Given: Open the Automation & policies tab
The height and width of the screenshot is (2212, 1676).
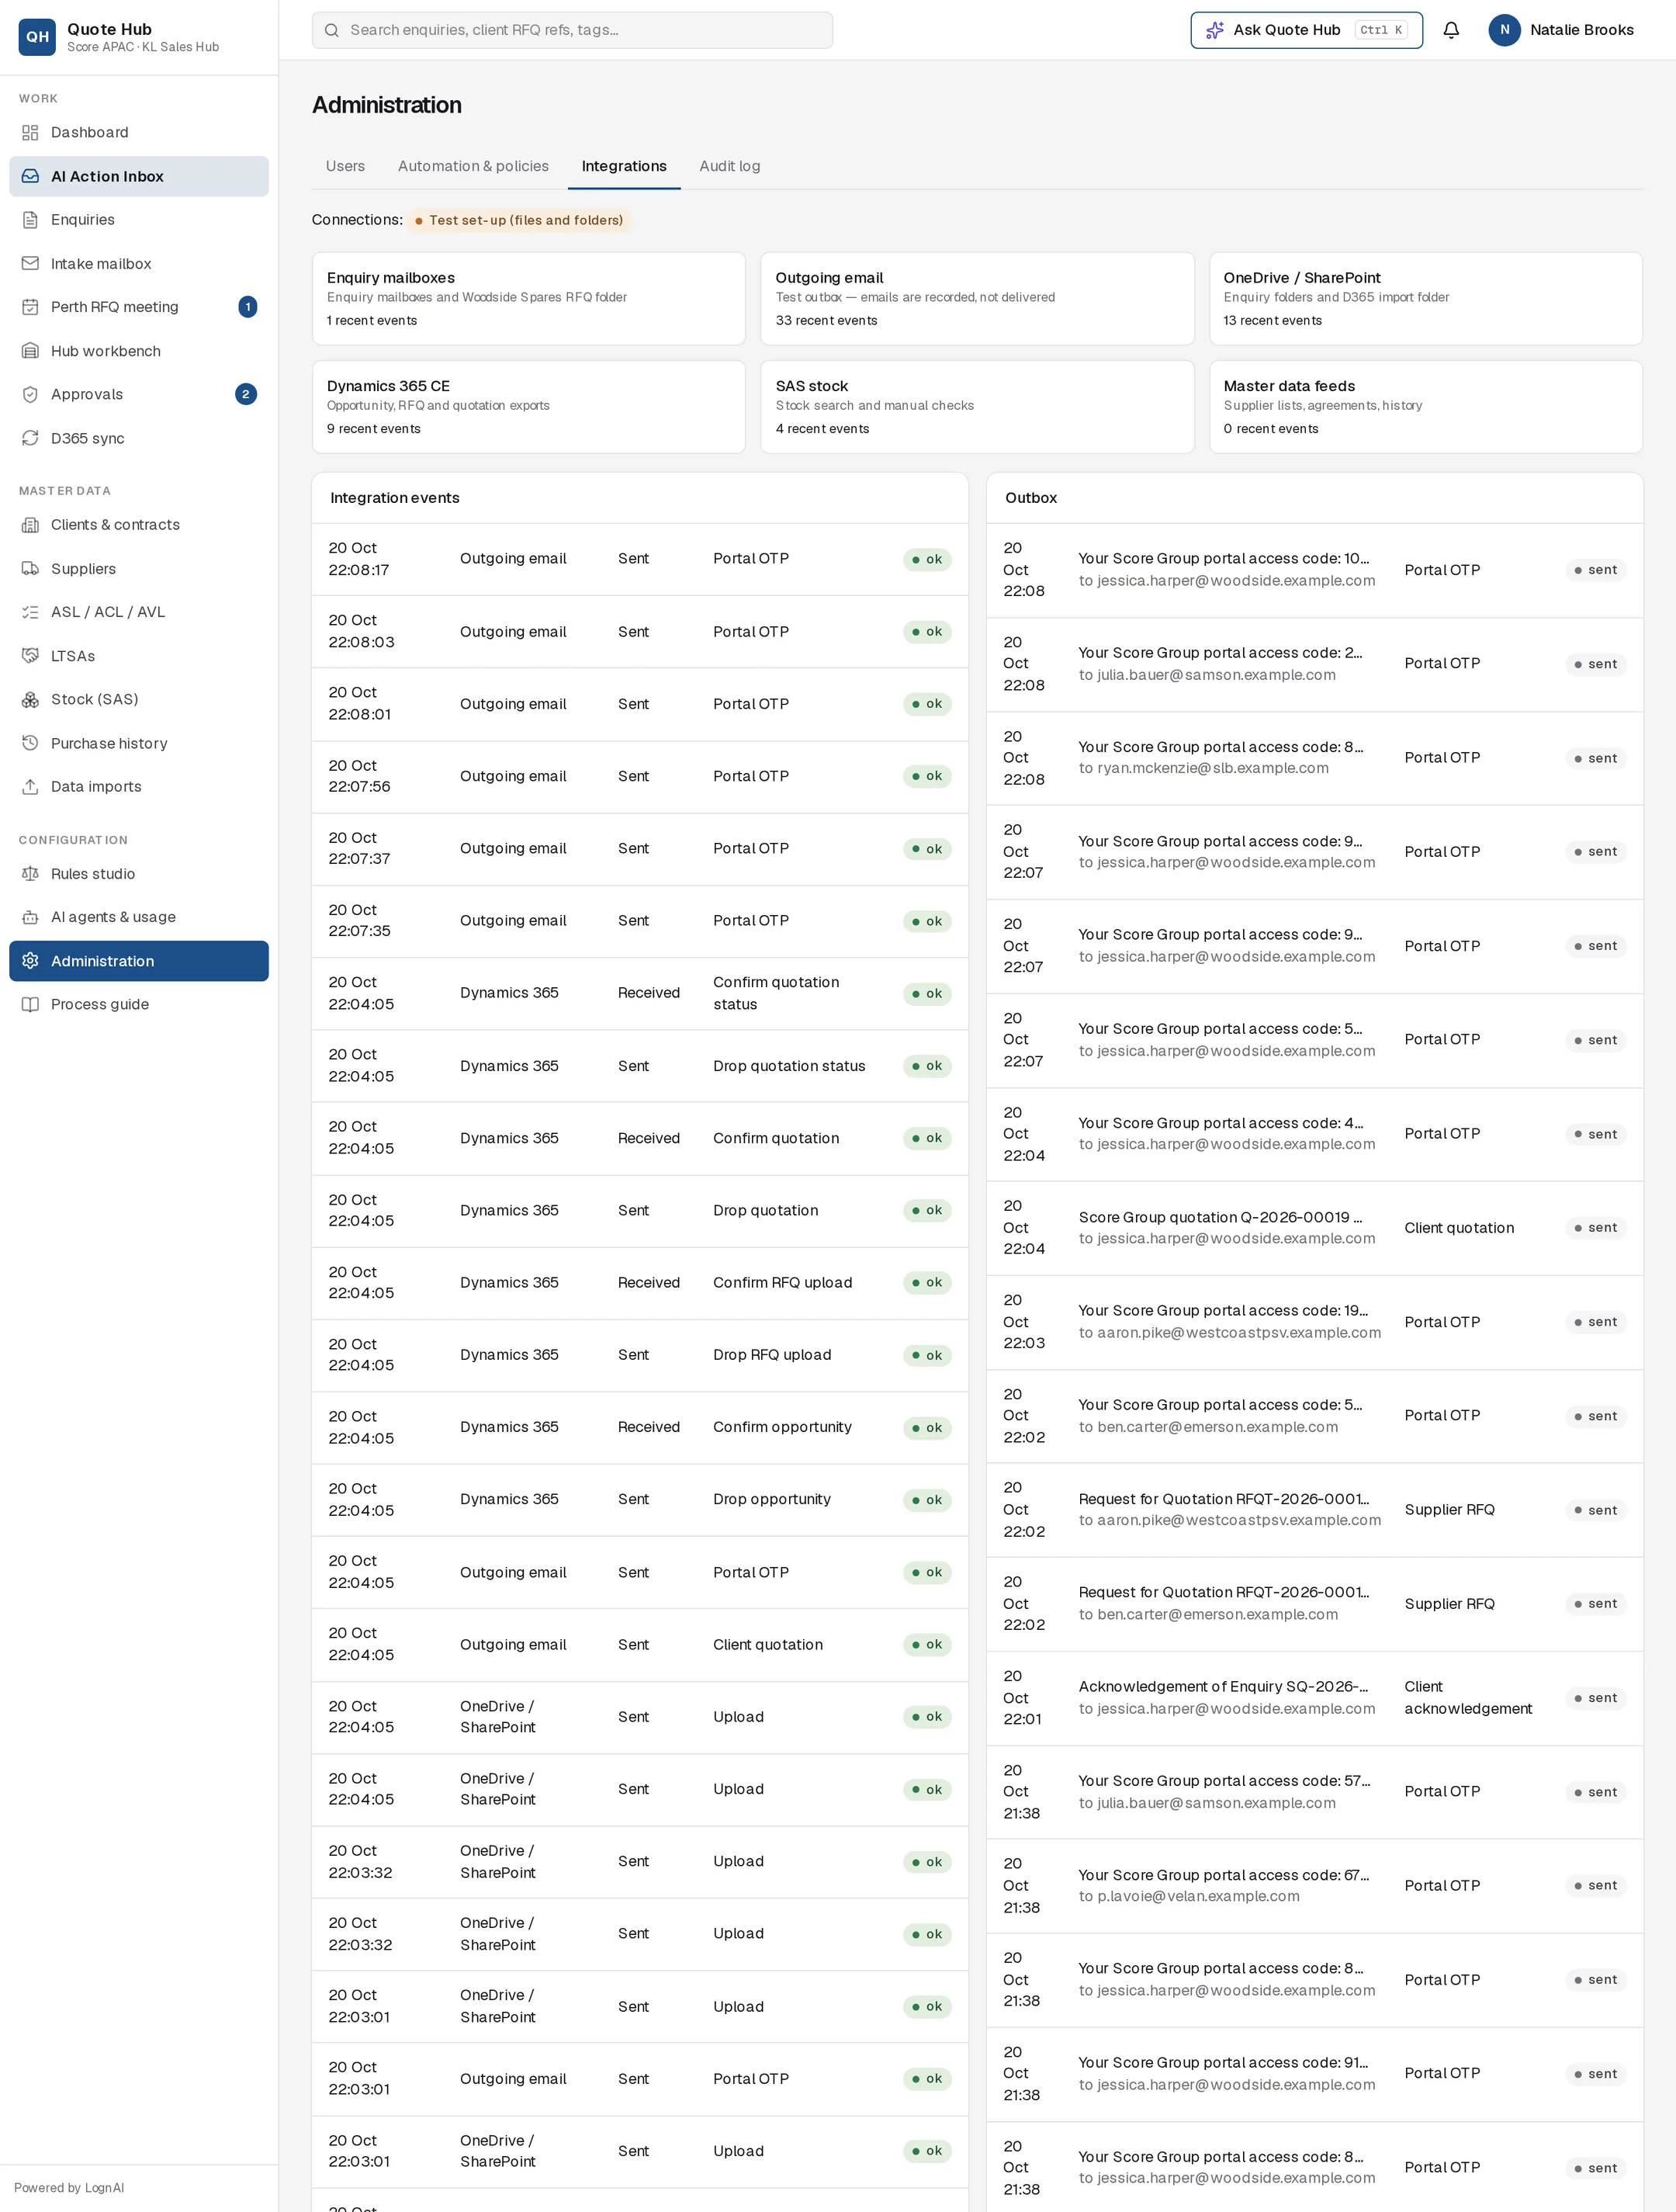Looking at the screenshot, I should pyautogui.click(x=473, y=166).
